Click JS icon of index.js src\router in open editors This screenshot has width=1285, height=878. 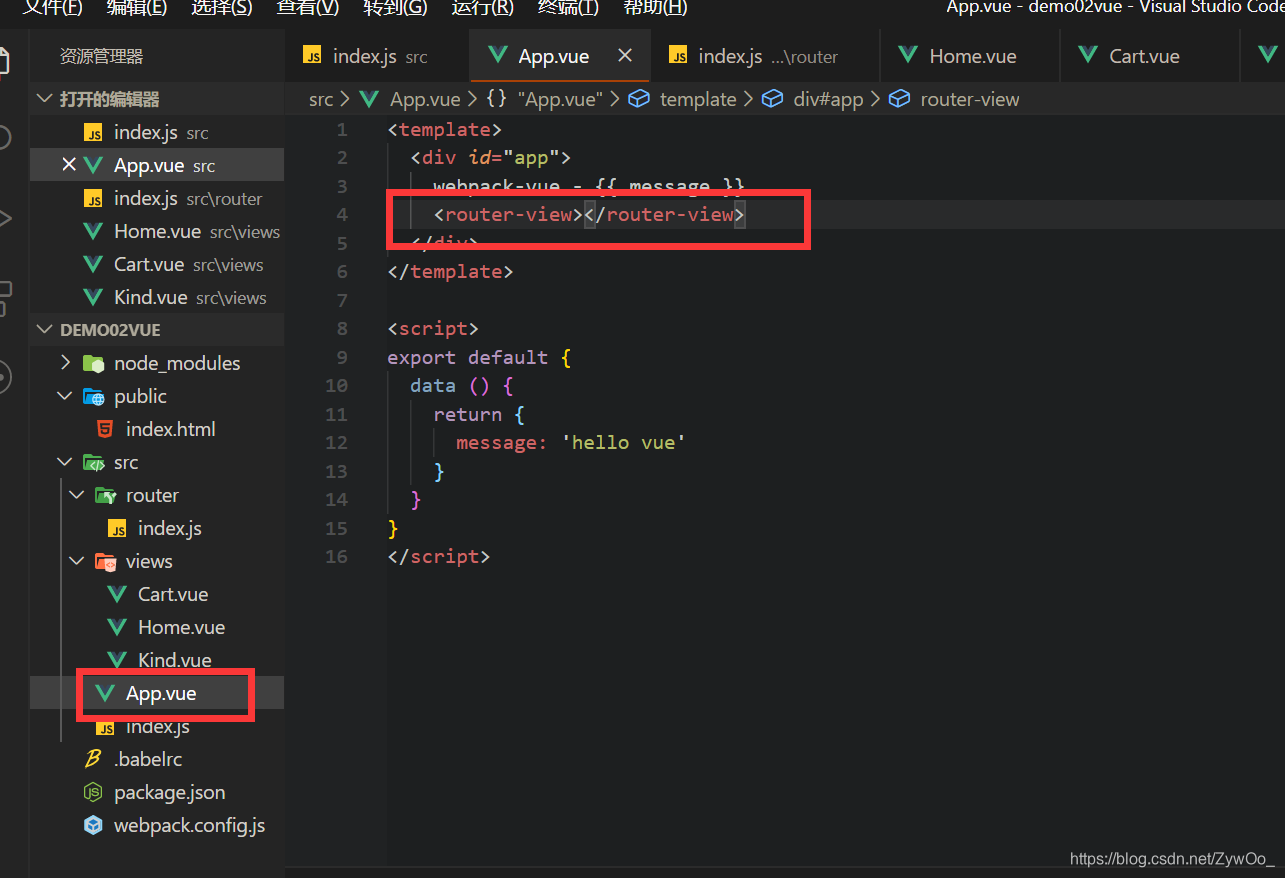93,198
